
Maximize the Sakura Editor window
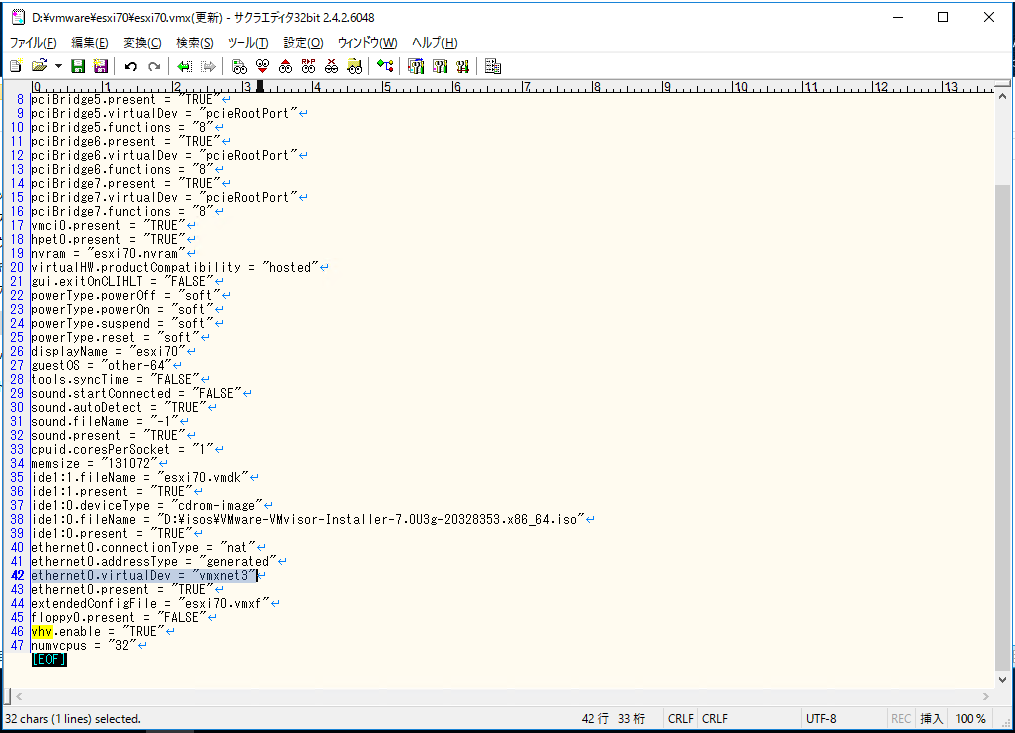[943, 17]
